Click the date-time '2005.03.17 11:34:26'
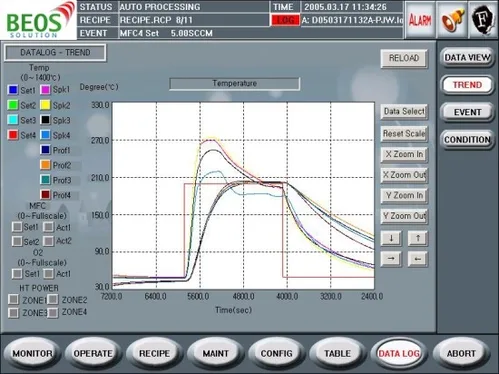This screenshot has width=499, height=374. (345, 7)
